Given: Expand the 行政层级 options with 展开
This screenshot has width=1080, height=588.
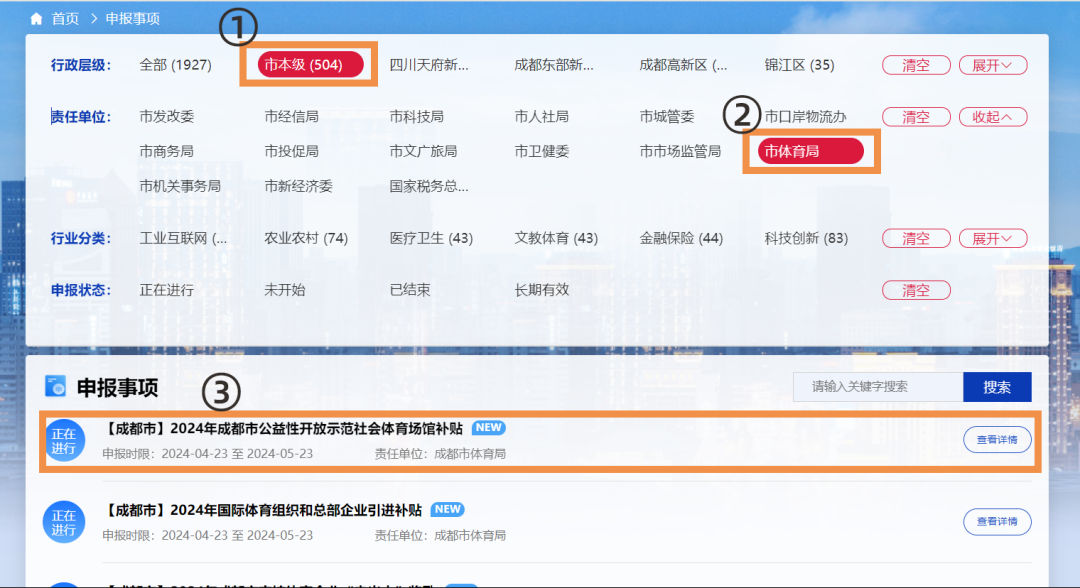Looking at the screenshot, I should pyautogui.click(x=993, y=65).
